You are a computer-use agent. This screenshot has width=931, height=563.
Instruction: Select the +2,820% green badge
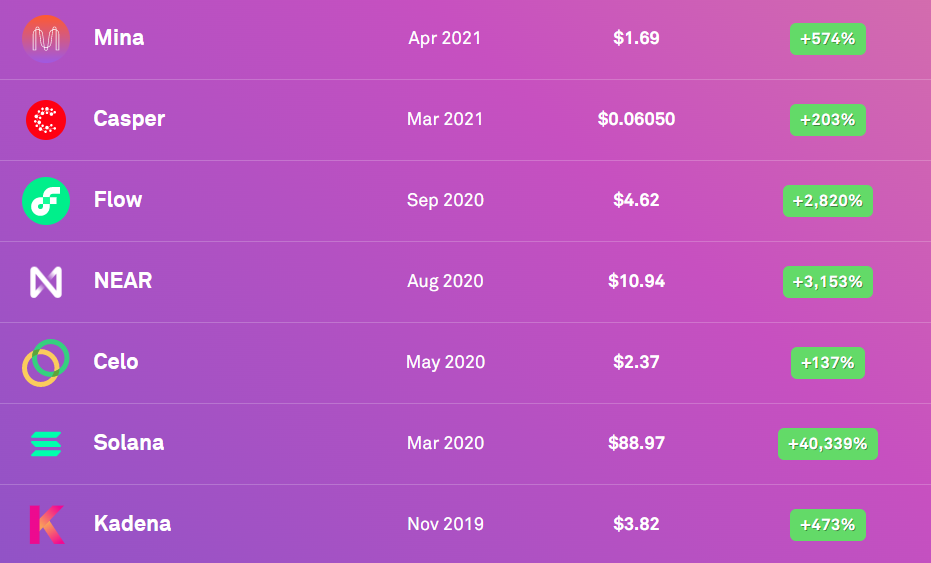827,201
